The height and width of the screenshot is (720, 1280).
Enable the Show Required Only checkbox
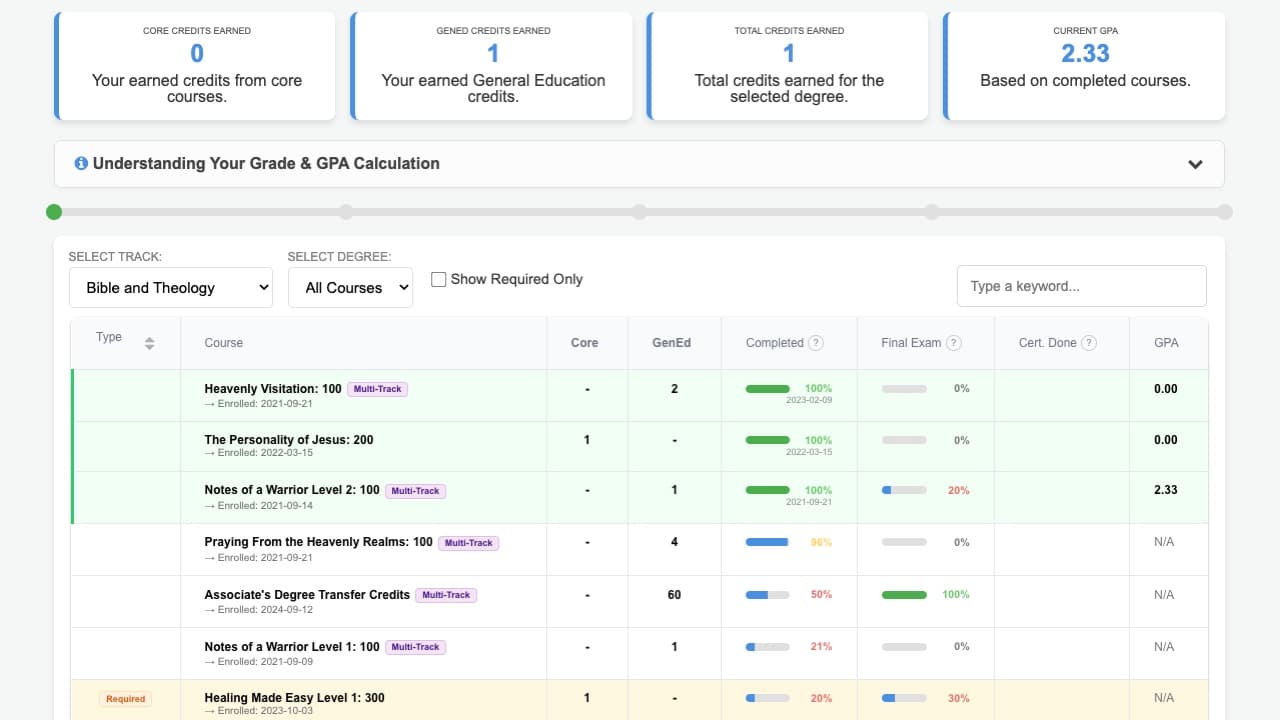click(438, 280)
